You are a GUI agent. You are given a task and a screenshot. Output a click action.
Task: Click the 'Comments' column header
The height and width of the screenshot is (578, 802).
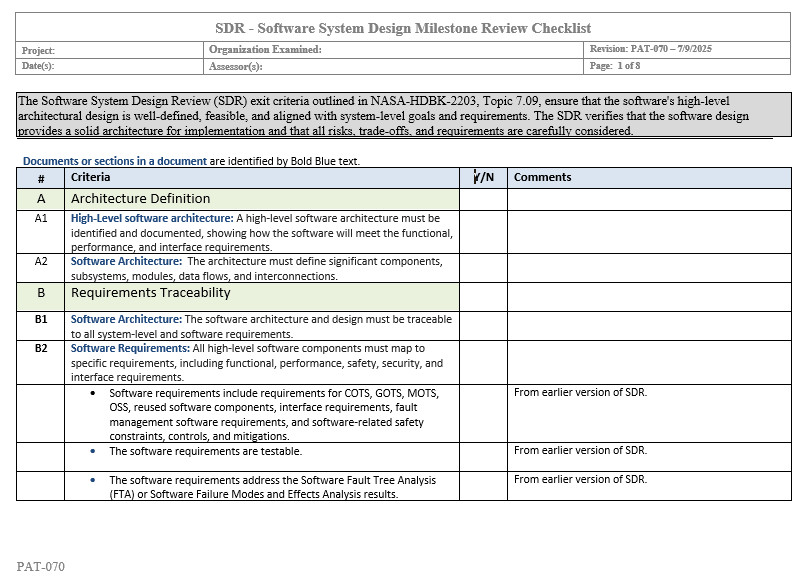[542, 177]
